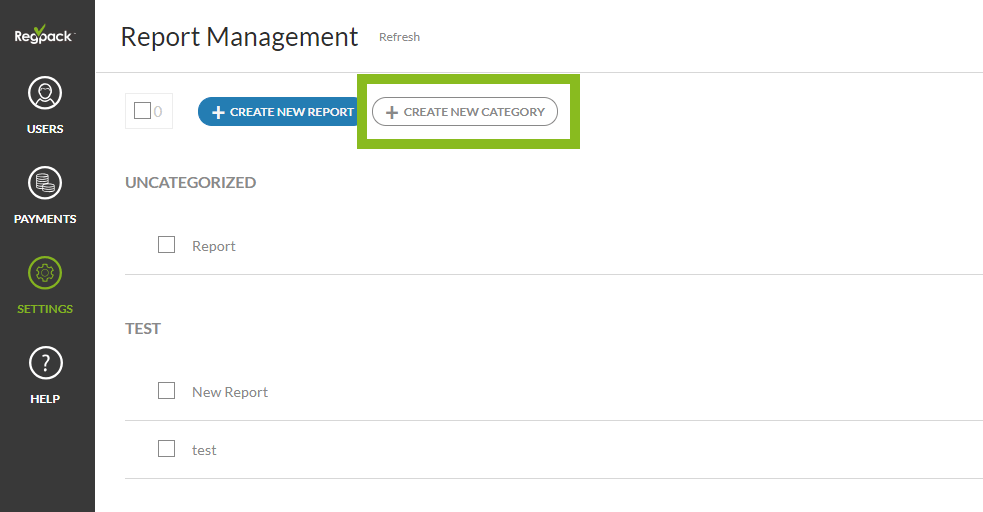Collapse the Uncategorized category header
Screen dimensions: 983x512
(190, 182)
